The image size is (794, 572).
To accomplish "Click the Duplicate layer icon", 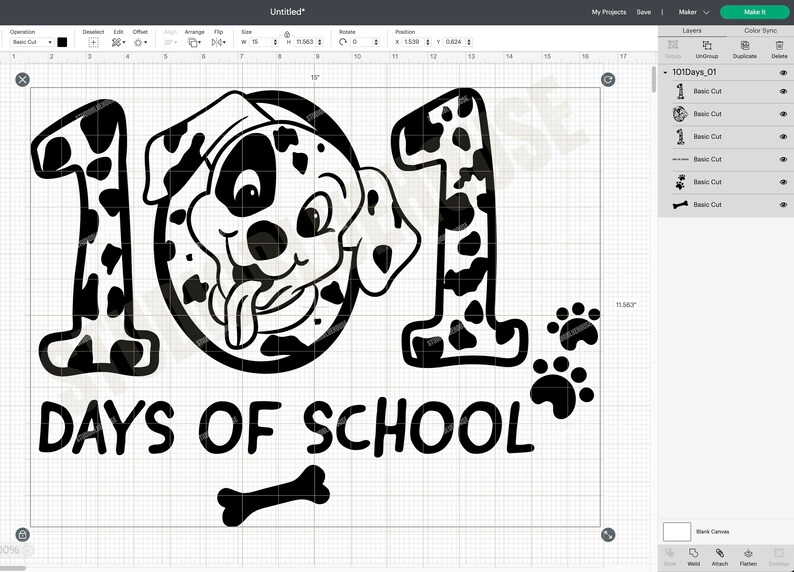I will tap(745, 45).
